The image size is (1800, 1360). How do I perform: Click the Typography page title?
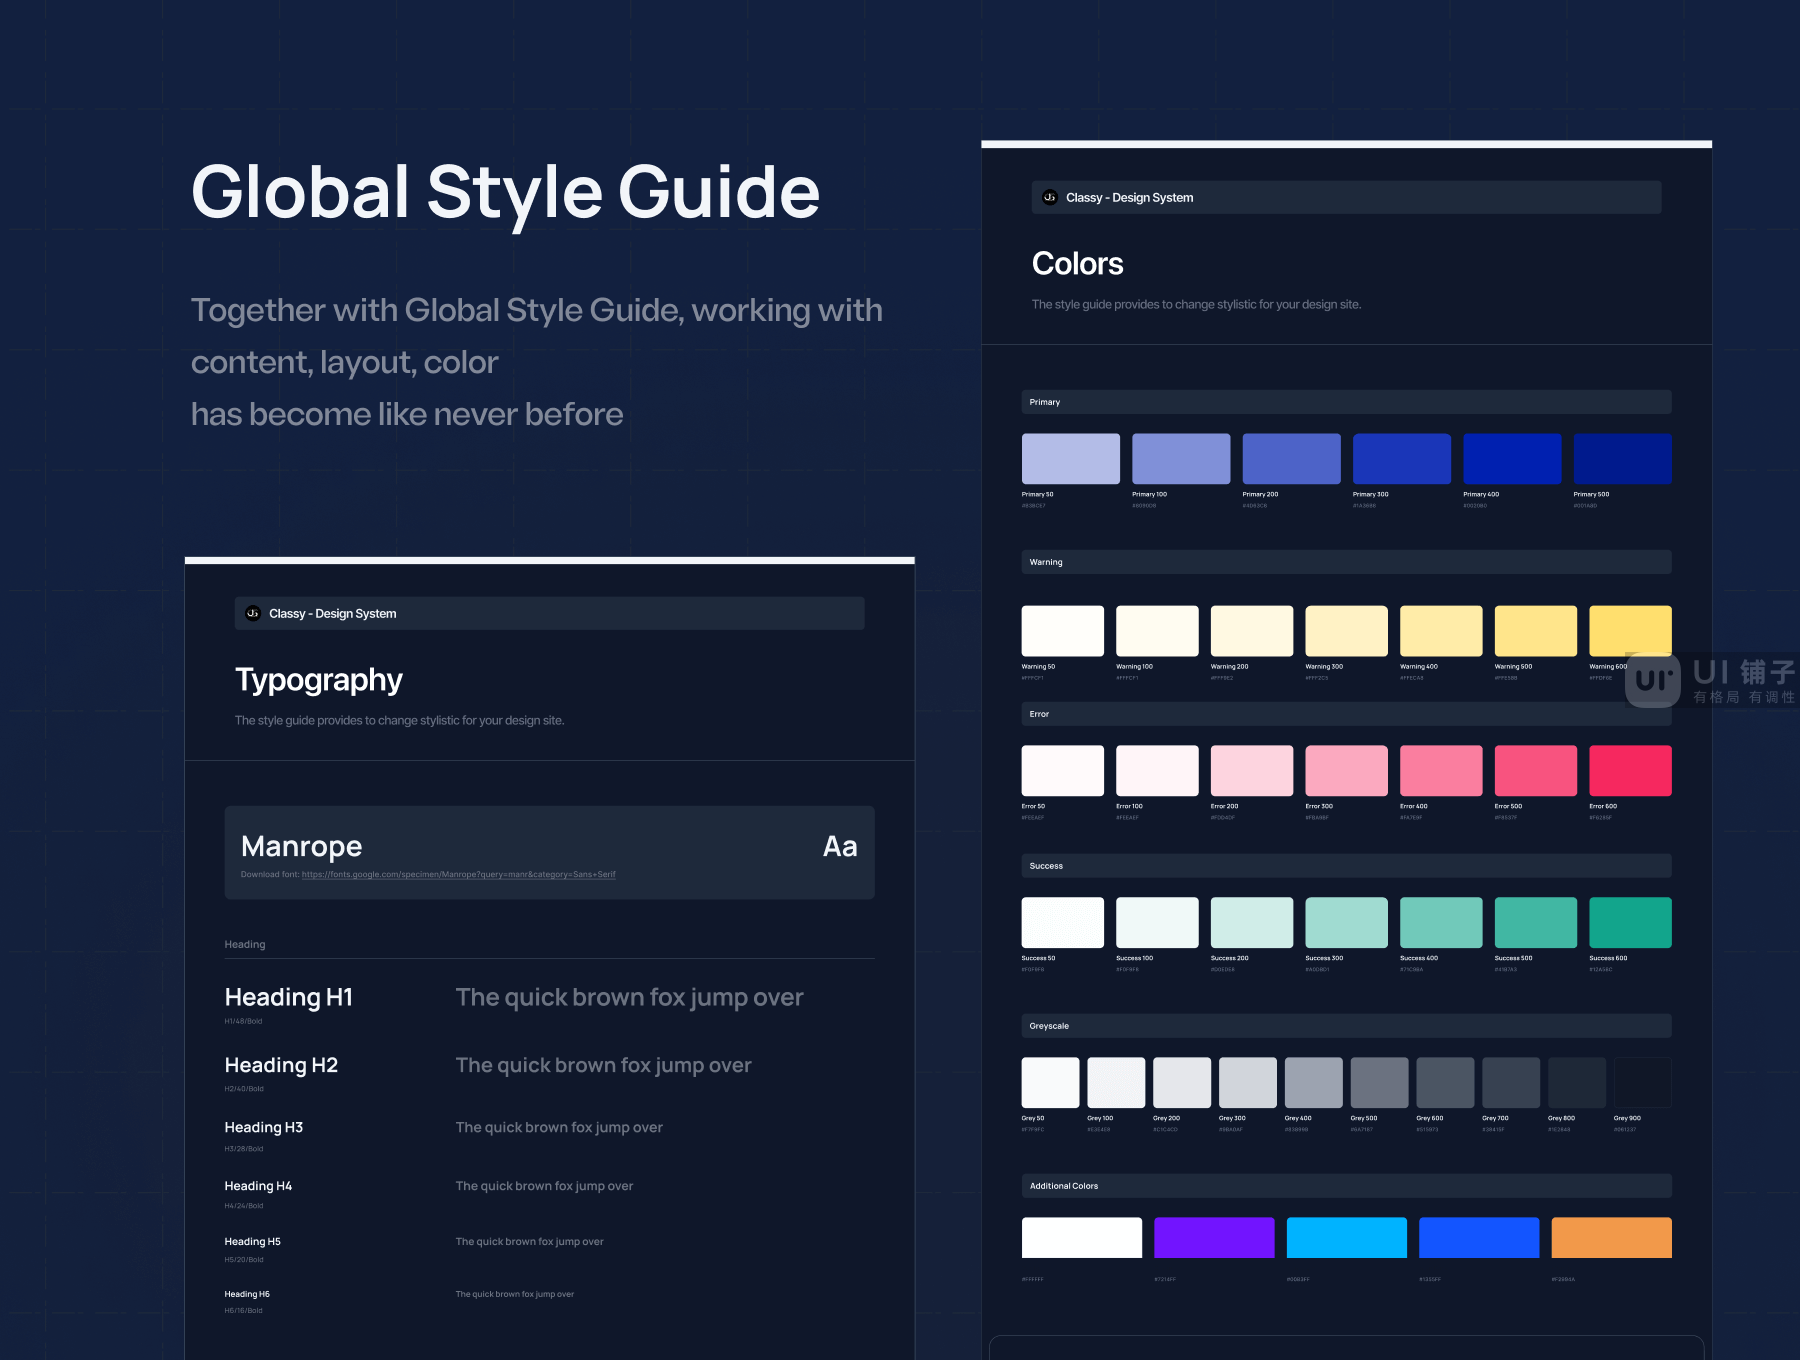pos(319,680)
